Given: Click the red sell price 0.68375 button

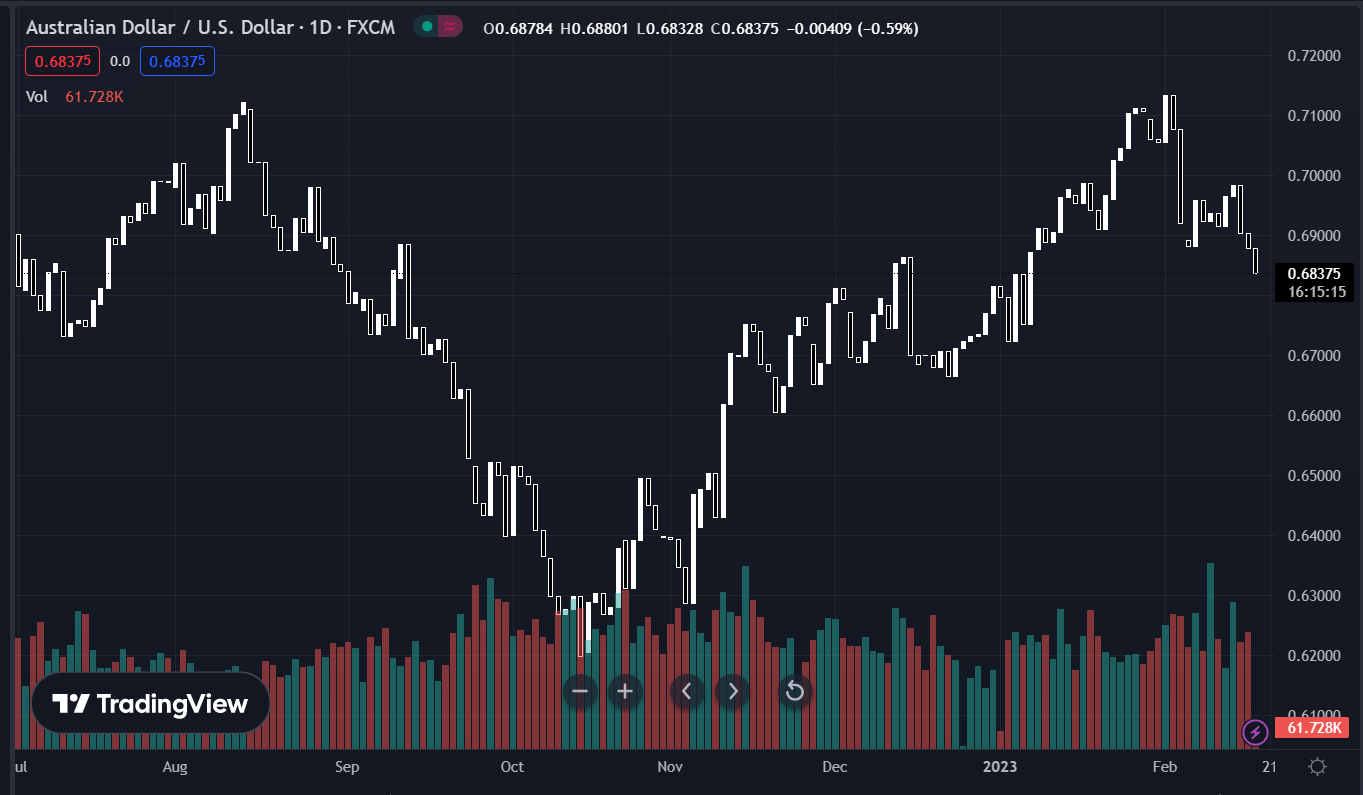Looking at the screenshot, I should 62,61.
